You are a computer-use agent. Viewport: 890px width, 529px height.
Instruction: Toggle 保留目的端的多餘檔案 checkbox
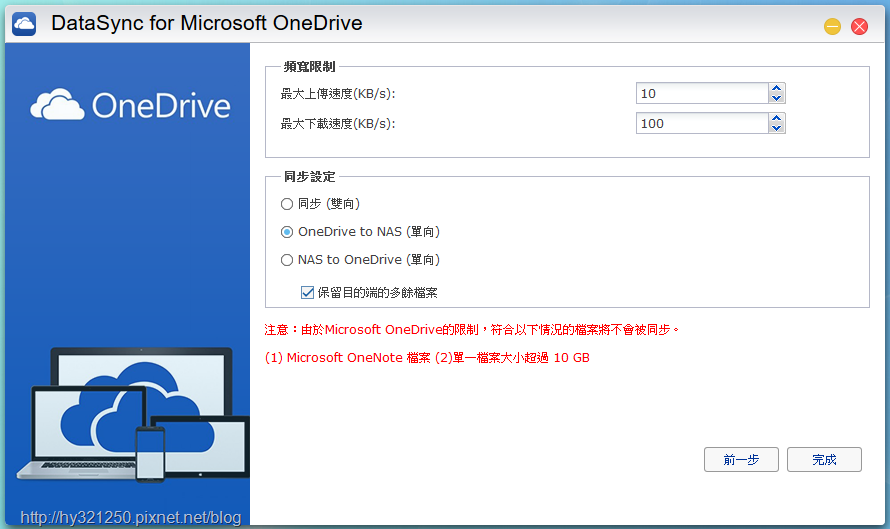click(x=307, y=292)
